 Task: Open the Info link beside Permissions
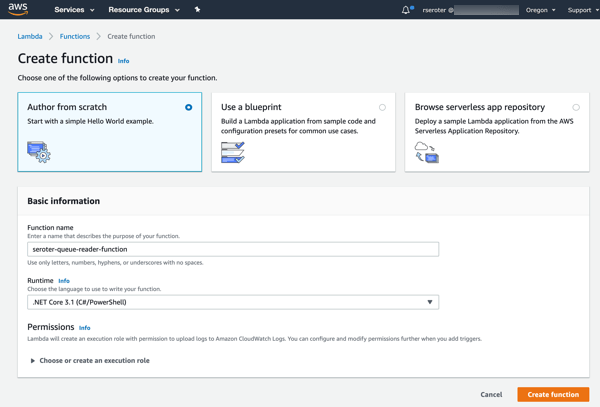tap(85, 328)
